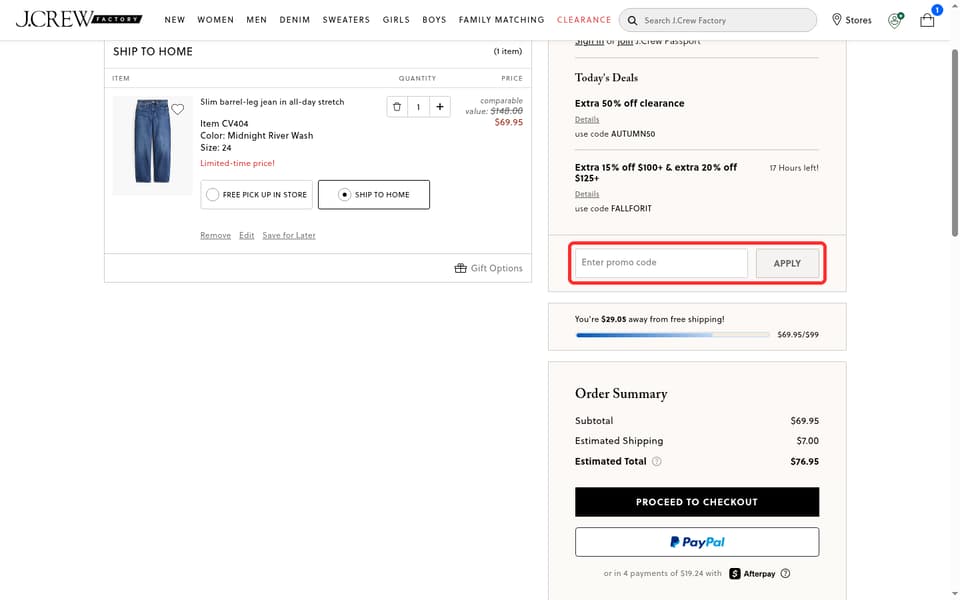Click the '$69.95/$99' shipping progress text

(798, 335)
